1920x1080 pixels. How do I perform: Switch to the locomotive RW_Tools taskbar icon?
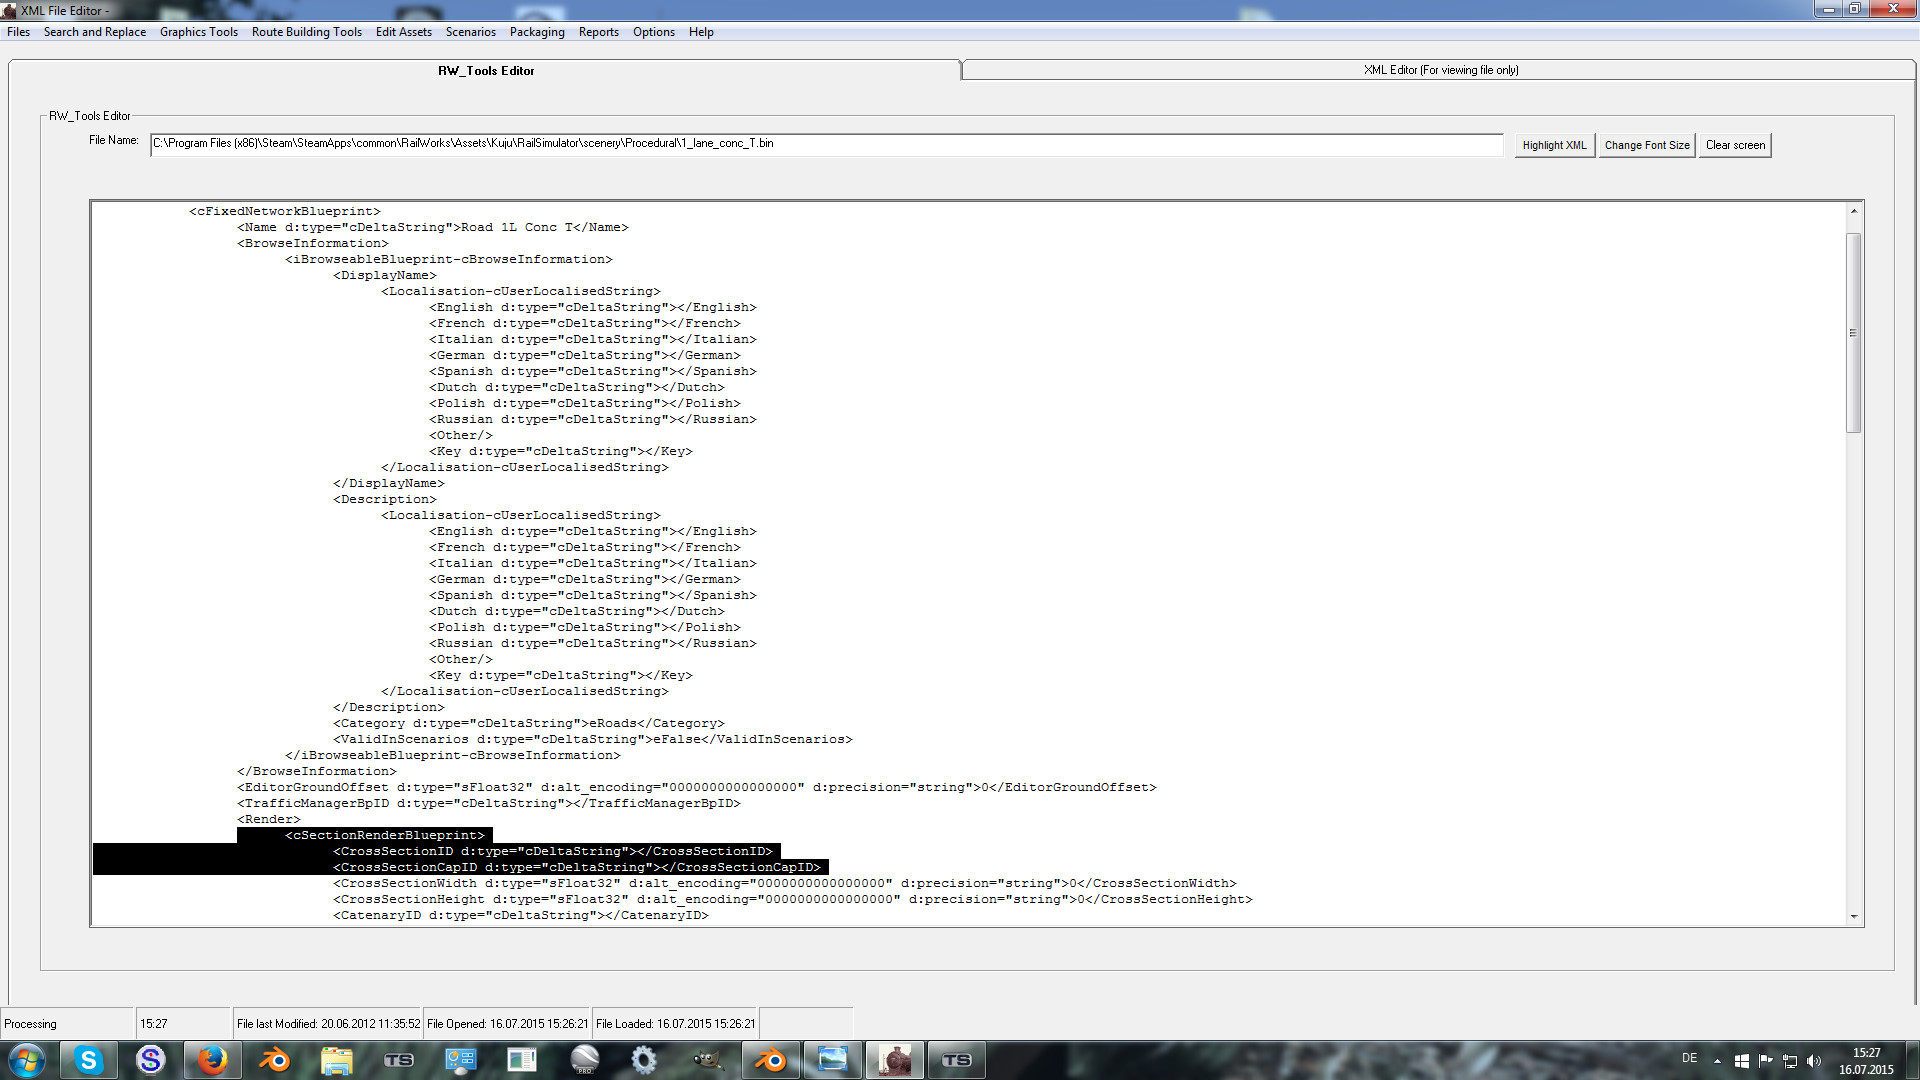[x=894, y=1060]
